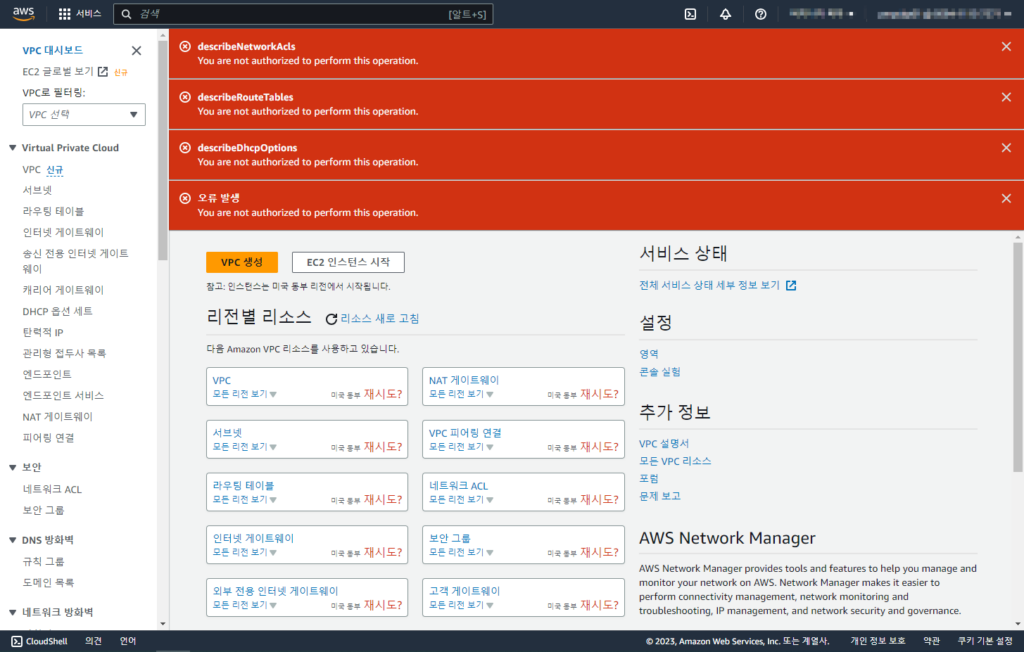Open 전체 서비스 상태 세부 정보 보기 link
The image size is (1024, 652).
[709, 285]
